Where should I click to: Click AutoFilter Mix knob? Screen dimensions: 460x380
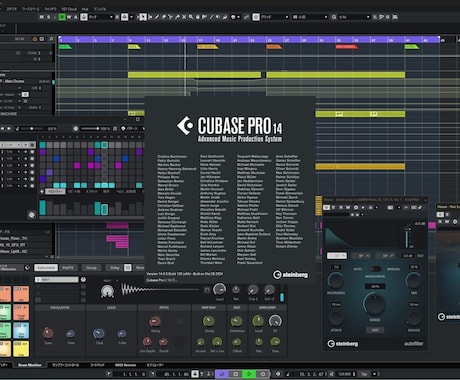(414, 281)
